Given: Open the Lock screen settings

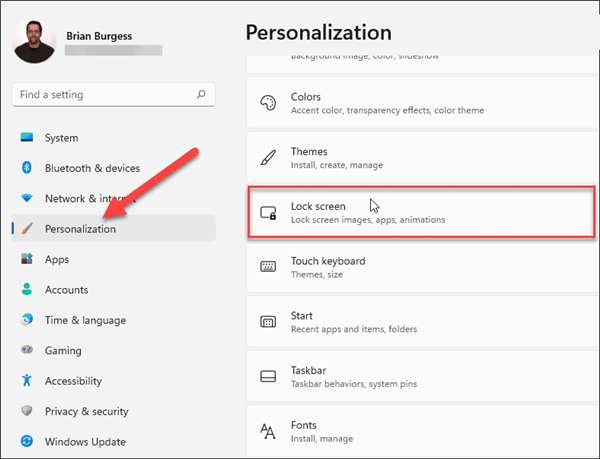Looking at the screenshot, I should point(418,212).
